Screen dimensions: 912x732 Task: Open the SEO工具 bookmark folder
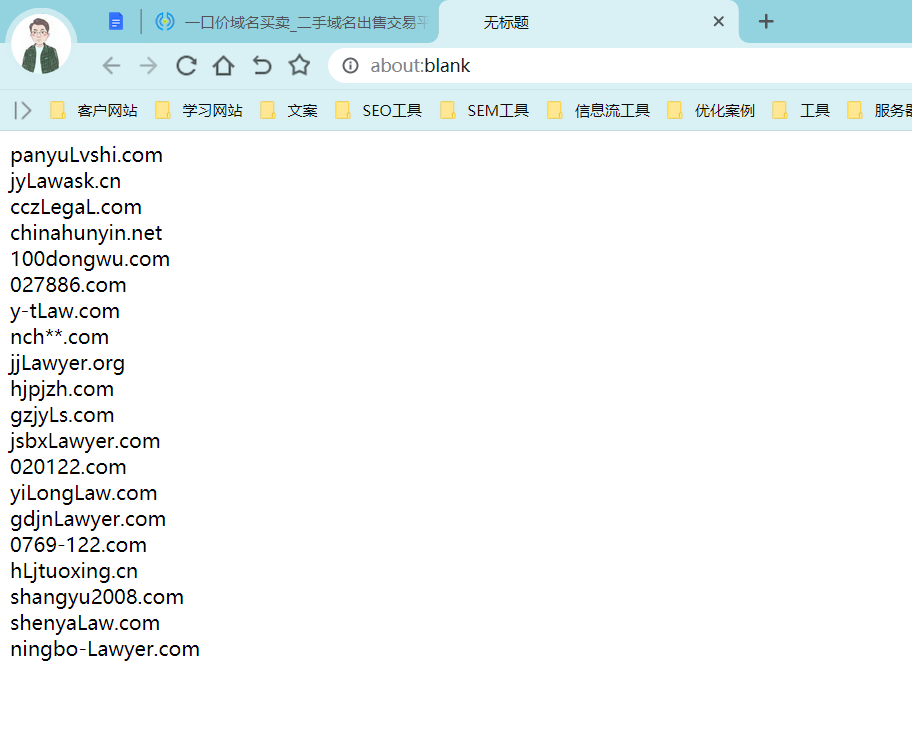[x=379, y=110]
